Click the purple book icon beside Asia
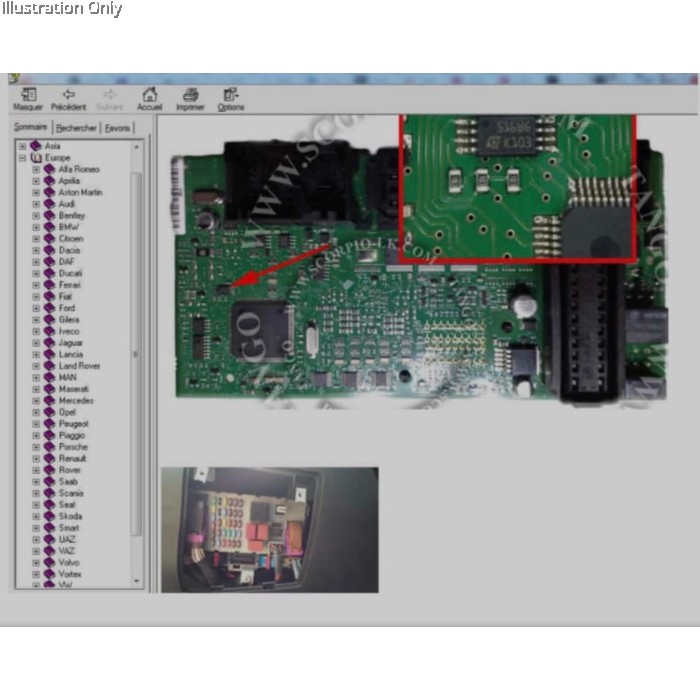This screenshot has width=700, height=700. [37, 146]
